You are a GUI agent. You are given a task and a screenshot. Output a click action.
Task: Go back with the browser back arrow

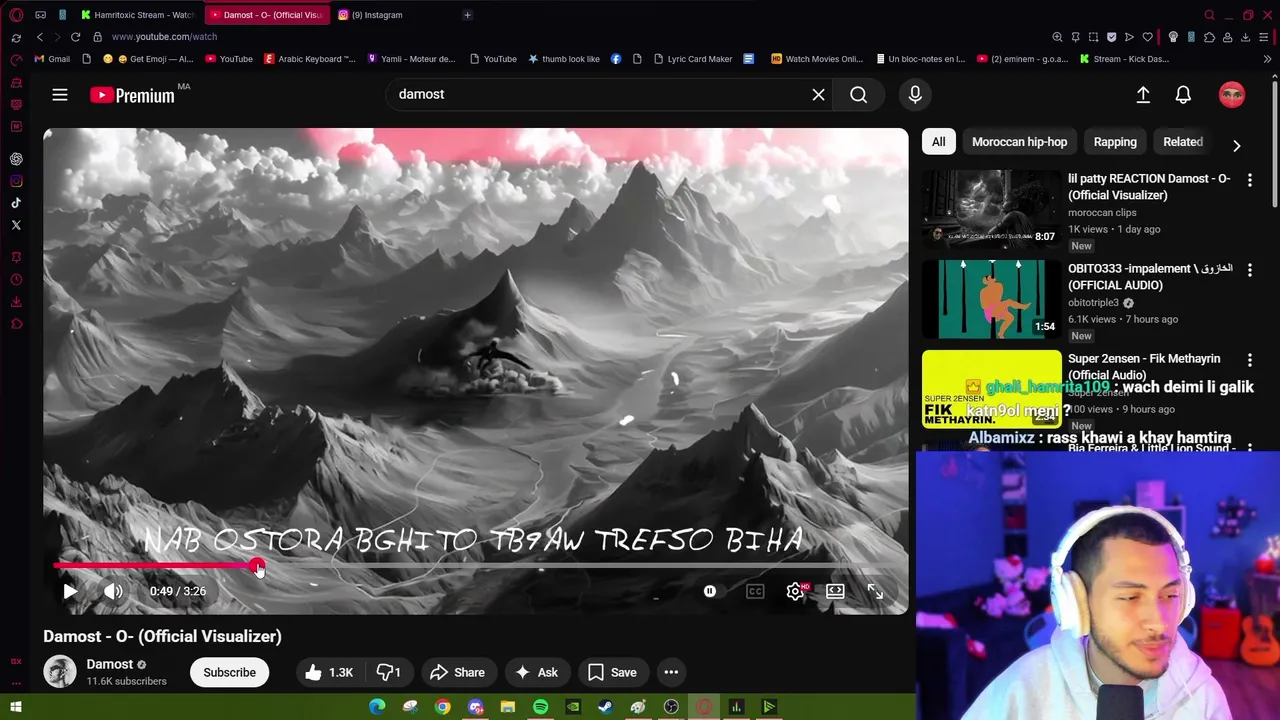40,37
